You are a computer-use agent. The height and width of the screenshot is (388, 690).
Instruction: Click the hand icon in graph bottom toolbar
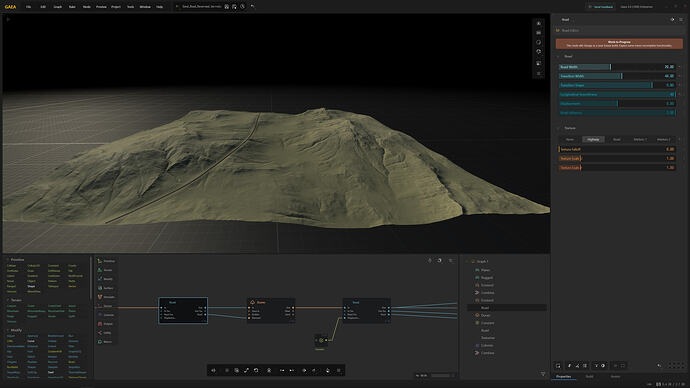pos(327,370)
